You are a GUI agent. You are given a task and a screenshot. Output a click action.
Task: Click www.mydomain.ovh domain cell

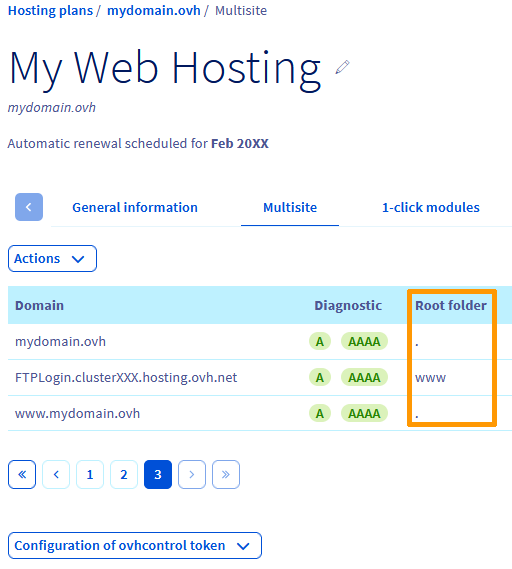tap(77, 413)
